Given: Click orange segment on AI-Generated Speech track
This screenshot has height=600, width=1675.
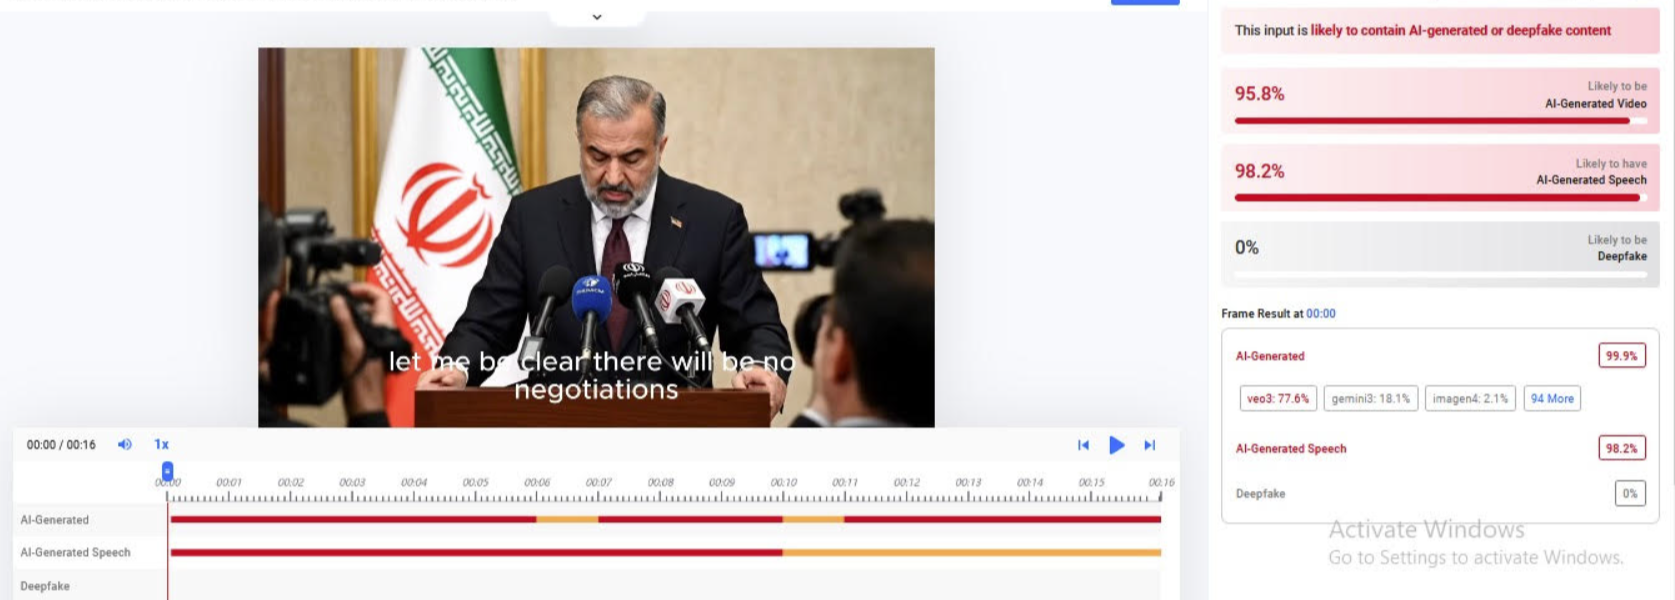Looking at the screenshot, I should tap(971, 552).
